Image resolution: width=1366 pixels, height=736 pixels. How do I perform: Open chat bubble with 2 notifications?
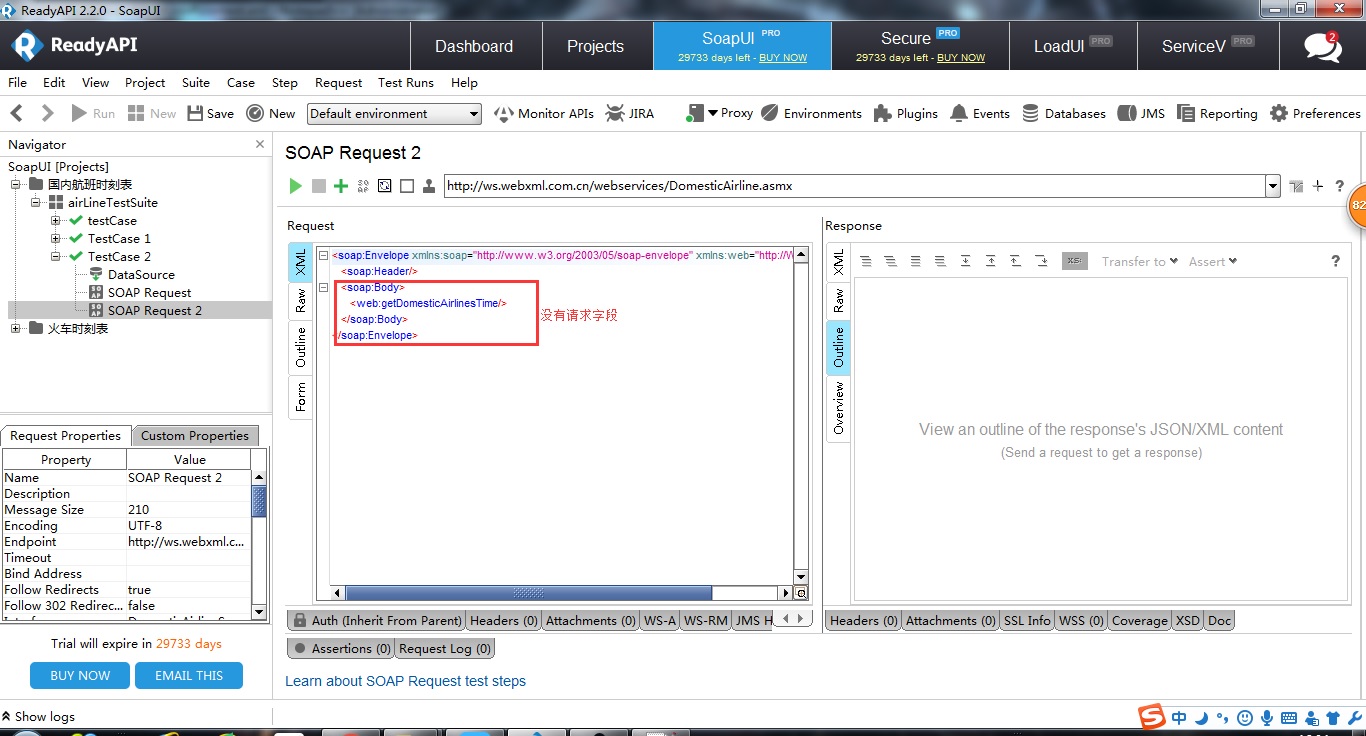pos(1322,46)
